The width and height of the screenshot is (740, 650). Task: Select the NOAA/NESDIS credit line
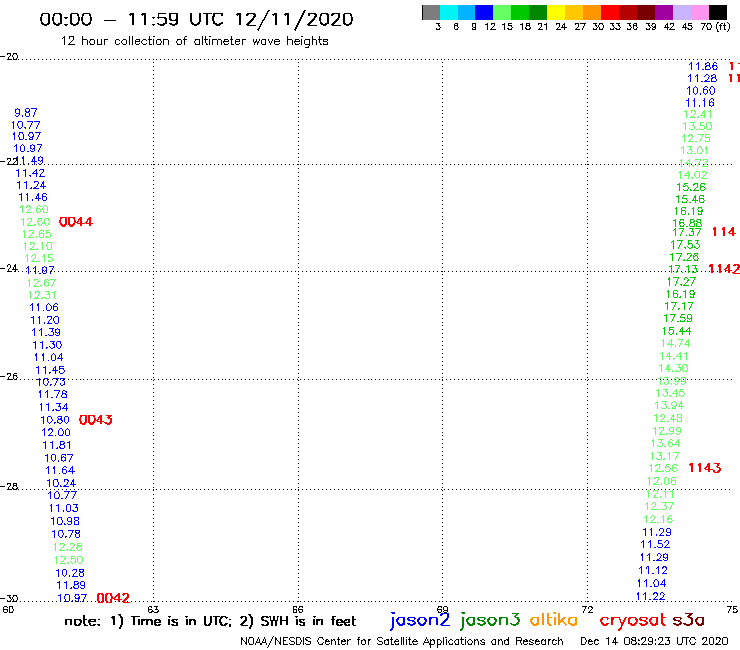402,642
